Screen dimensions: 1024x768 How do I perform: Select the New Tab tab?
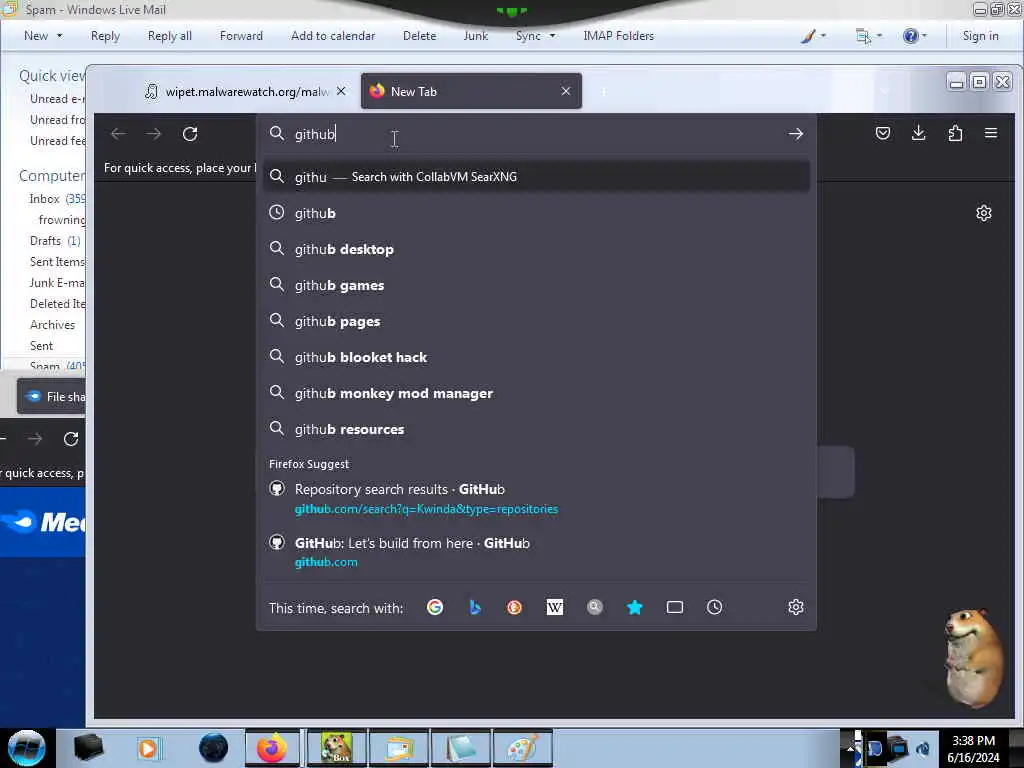(x=471, y=91)
